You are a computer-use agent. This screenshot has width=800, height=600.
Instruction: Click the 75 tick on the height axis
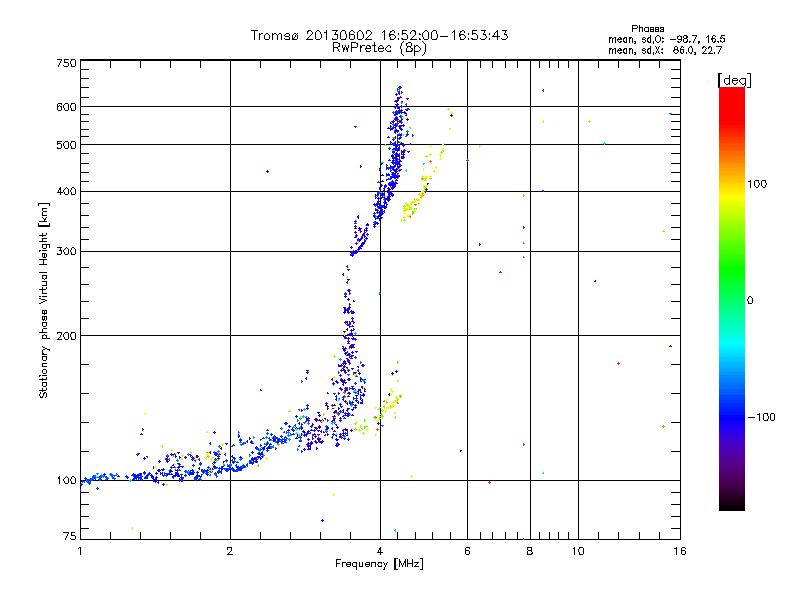point(68,539)
